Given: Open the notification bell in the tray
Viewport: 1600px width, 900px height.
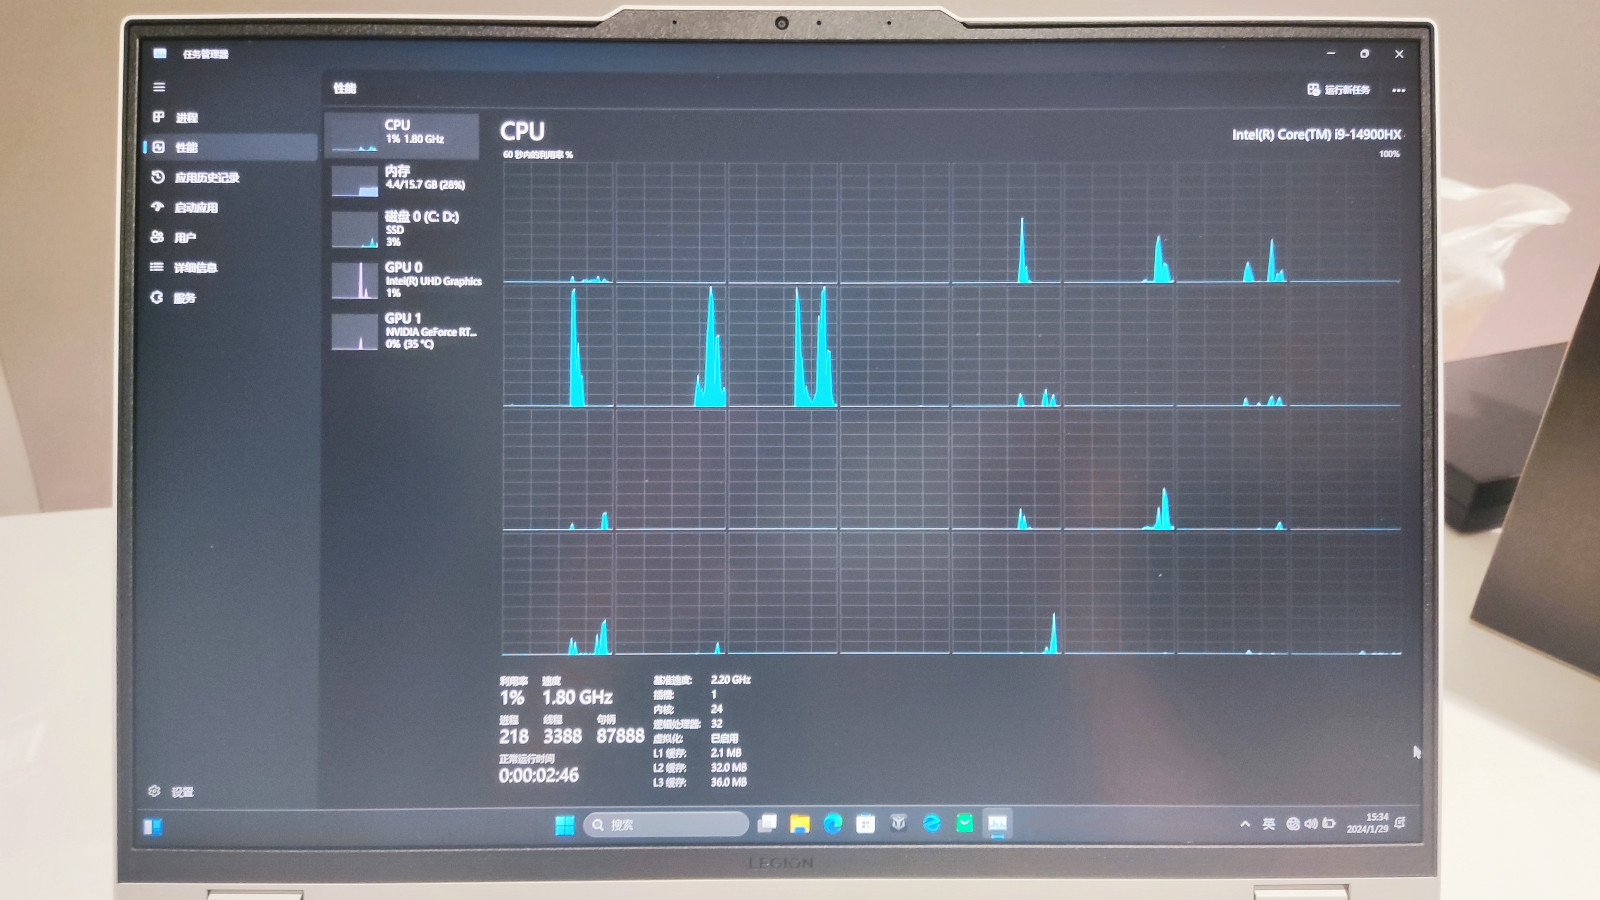Looking at the screenshot, I should (x=1400, y=823).
